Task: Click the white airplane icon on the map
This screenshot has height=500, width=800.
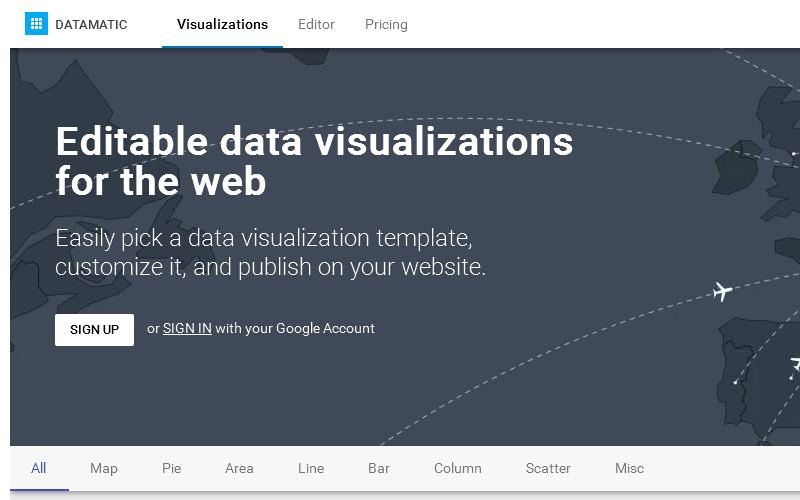Action: pyautogui.click(x=723, y=291)
